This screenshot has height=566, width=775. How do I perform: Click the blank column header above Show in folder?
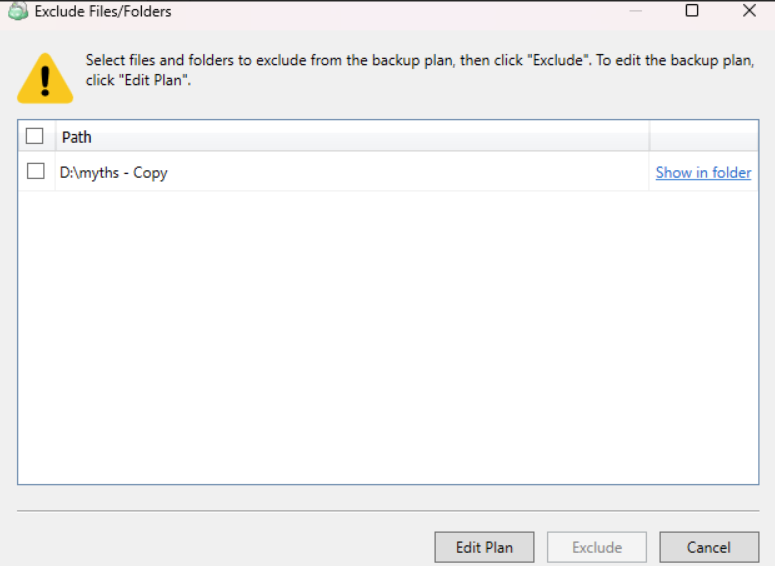point(704,136)
